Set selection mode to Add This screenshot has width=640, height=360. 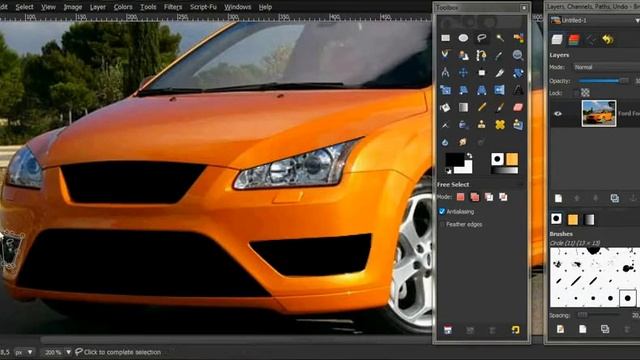475,197
